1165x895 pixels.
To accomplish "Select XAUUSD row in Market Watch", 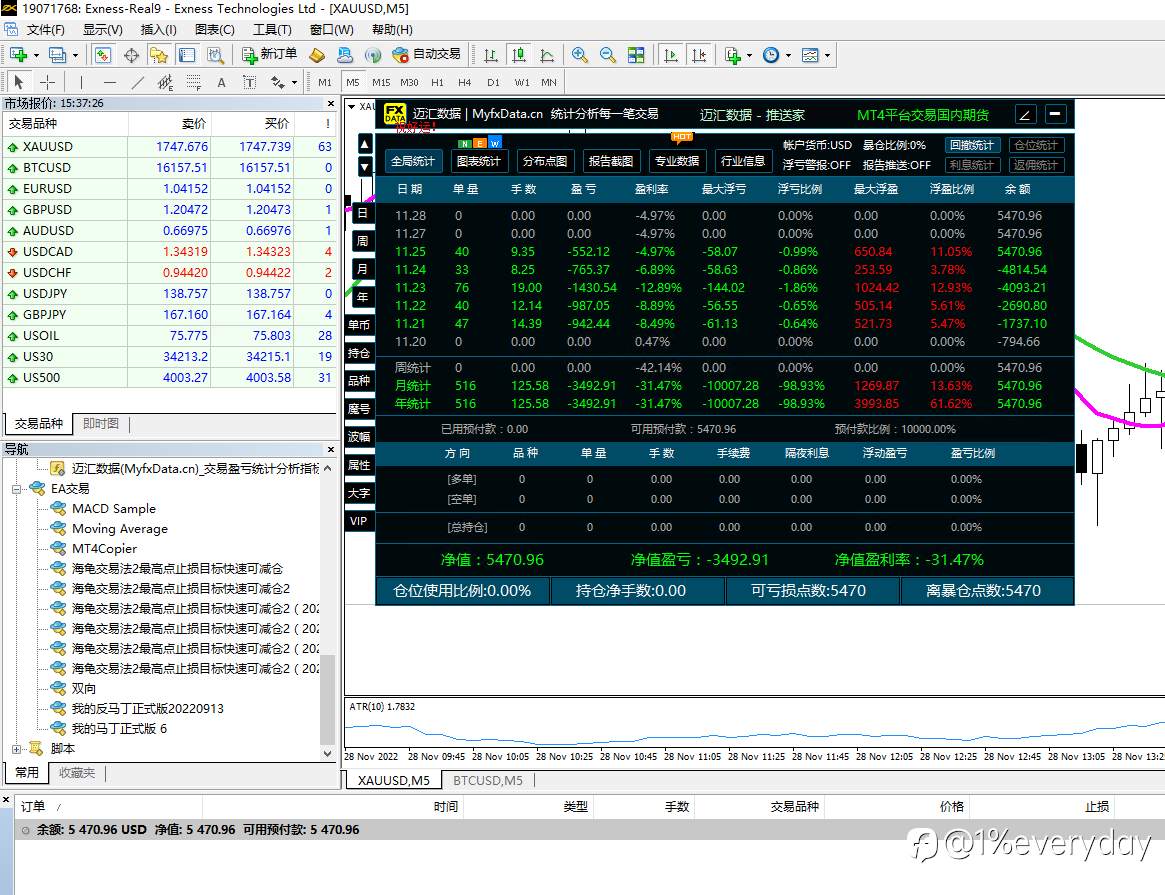I will [170, 146].
